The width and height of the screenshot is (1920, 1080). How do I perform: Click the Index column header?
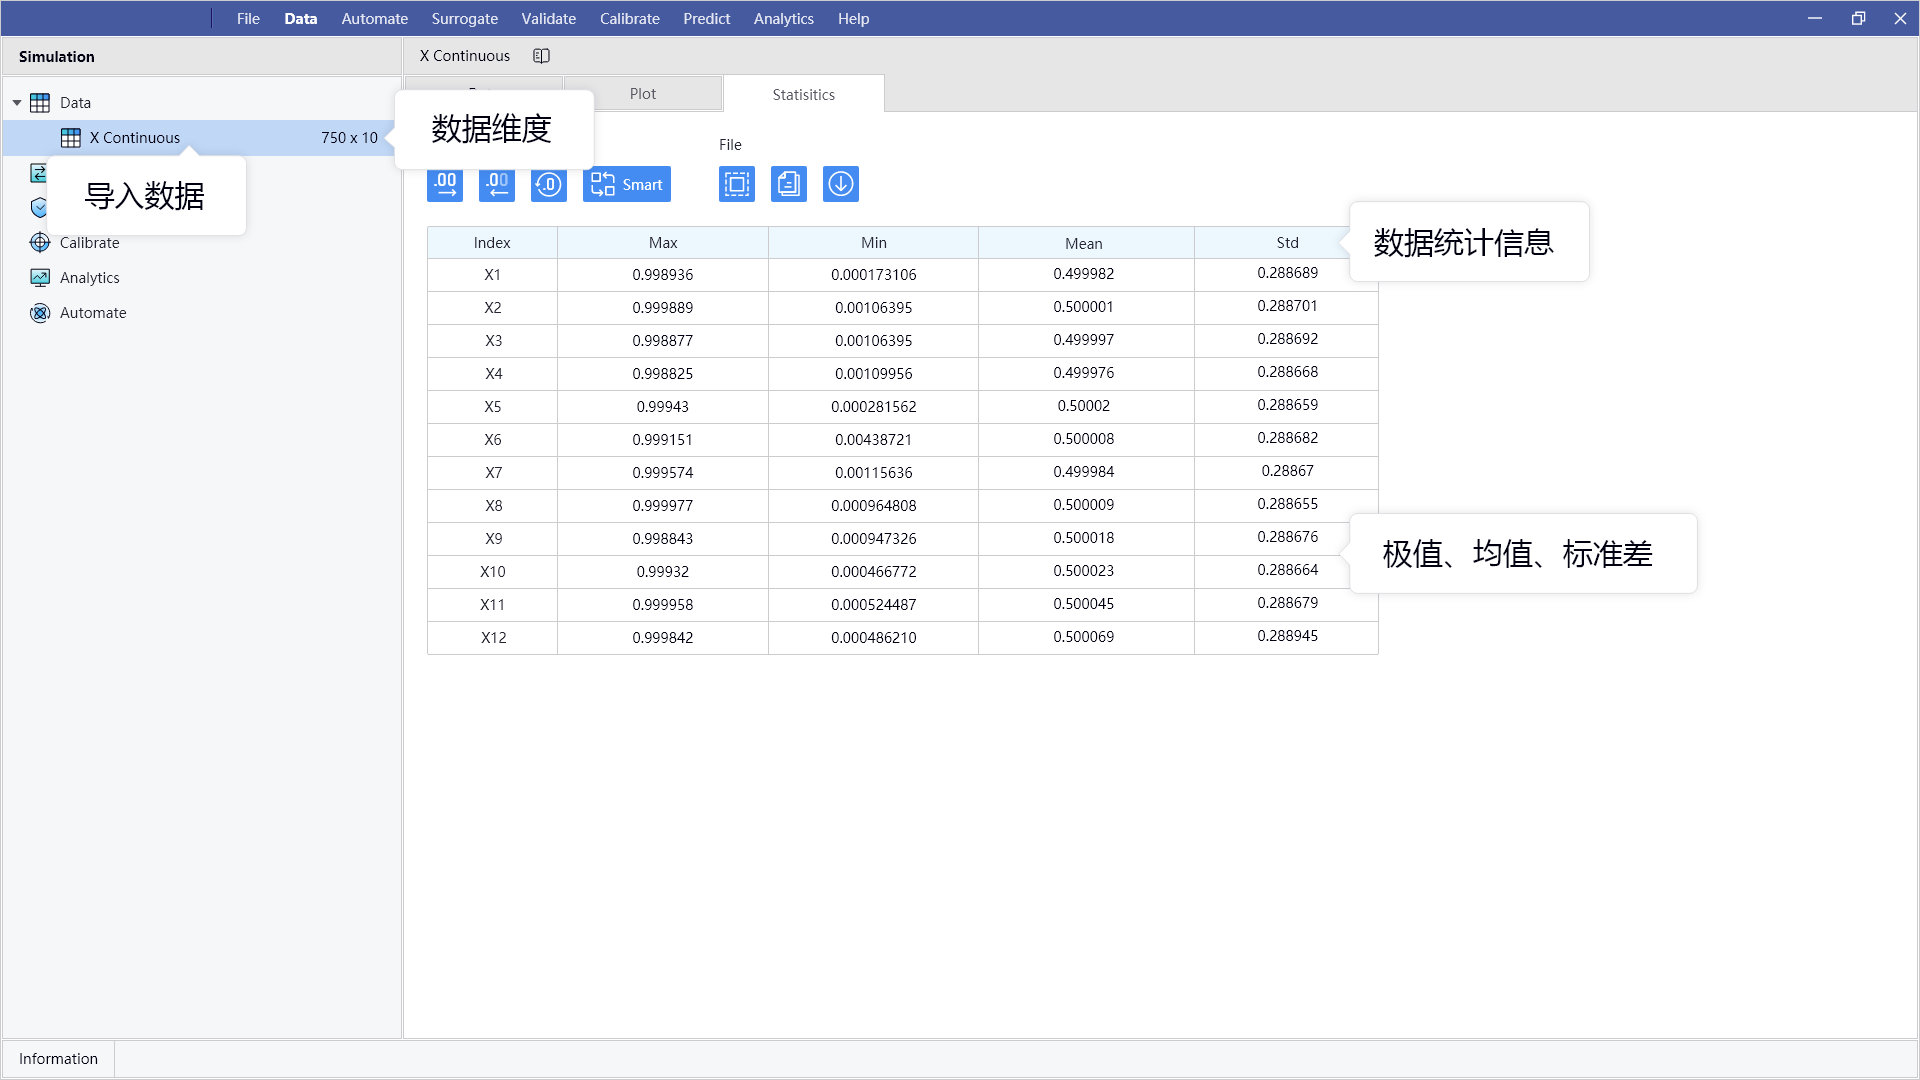pos(492,243)
